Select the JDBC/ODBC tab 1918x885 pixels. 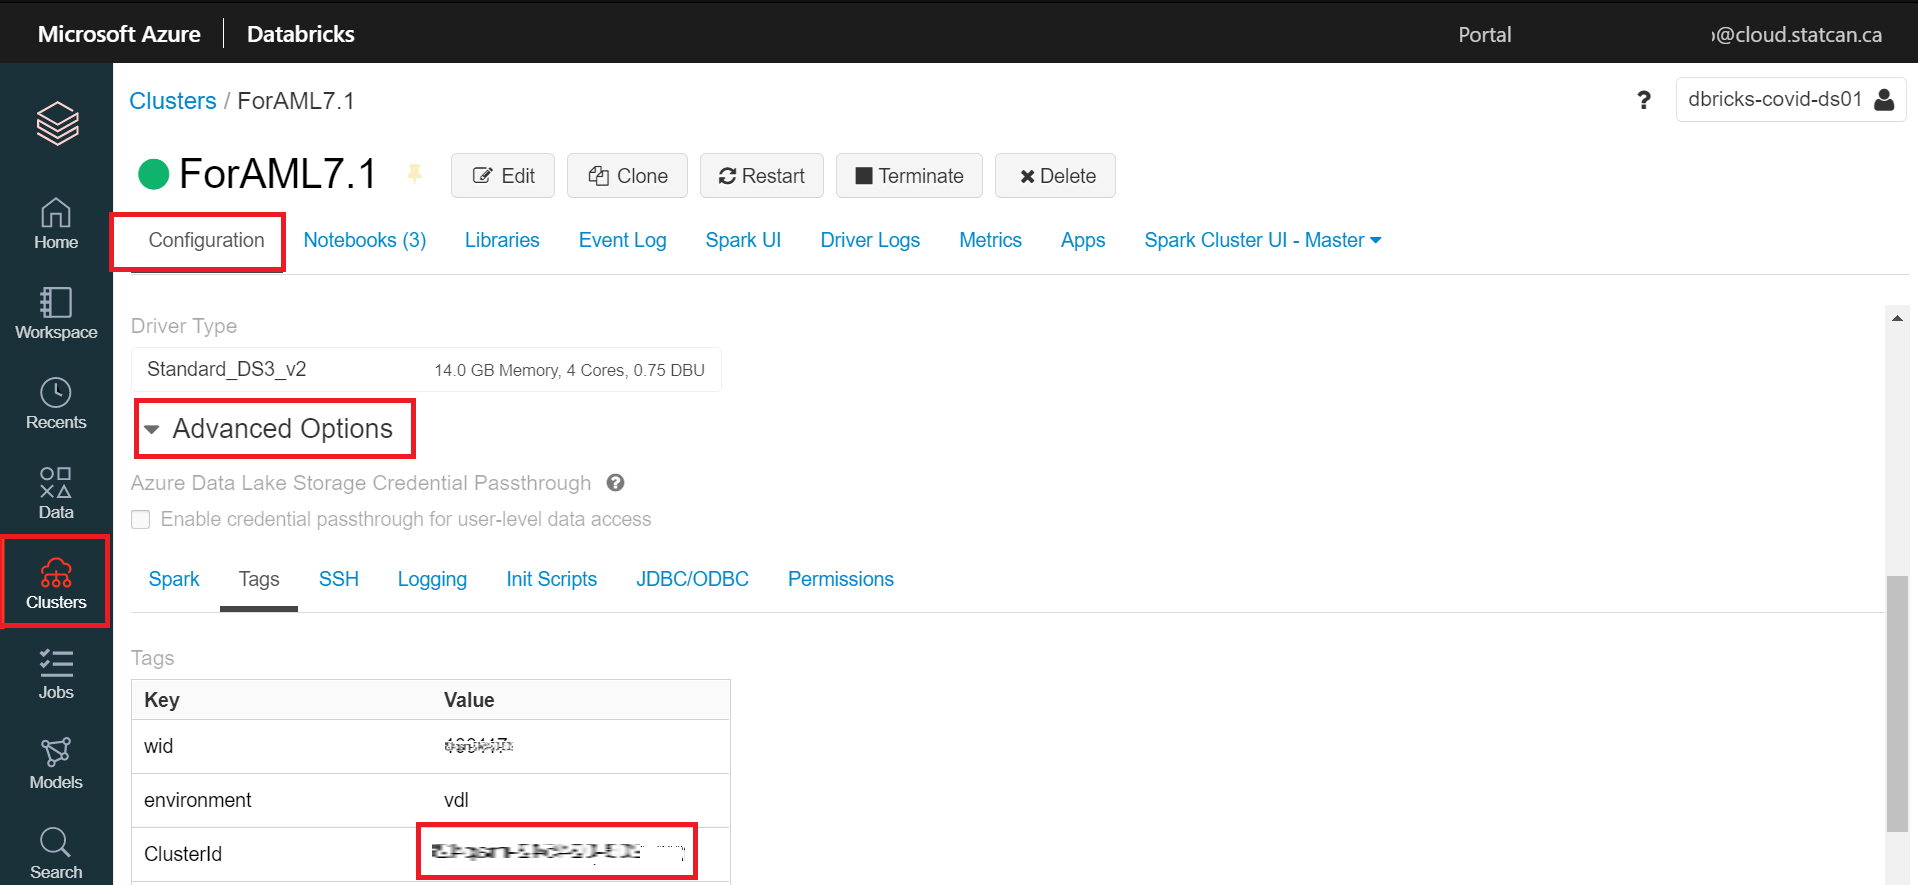pos(692,579)
